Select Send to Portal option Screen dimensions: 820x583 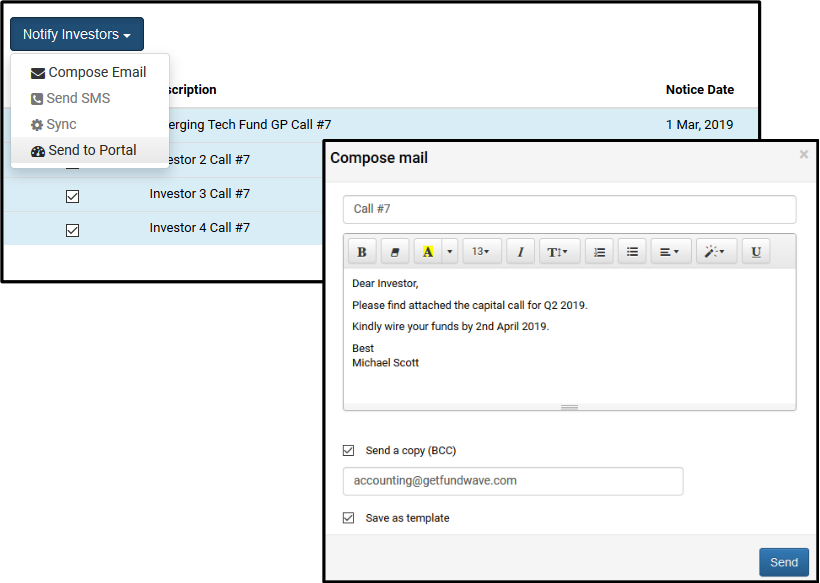tap(89, 151)
